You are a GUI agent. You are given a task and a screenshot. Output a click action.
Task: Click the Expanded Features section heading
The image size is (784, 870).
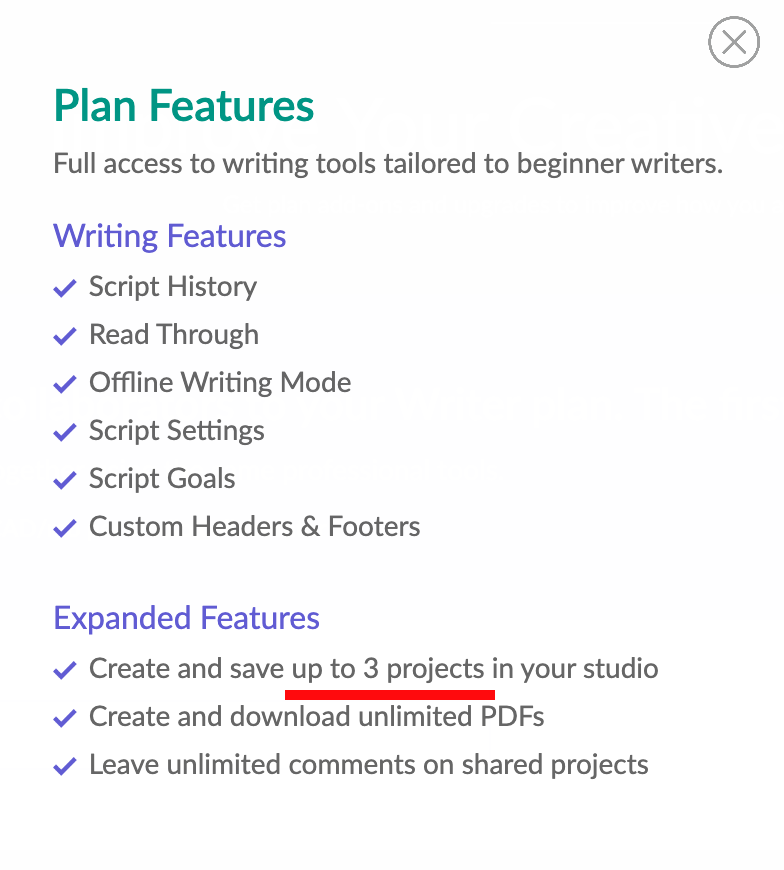point(186,619)
